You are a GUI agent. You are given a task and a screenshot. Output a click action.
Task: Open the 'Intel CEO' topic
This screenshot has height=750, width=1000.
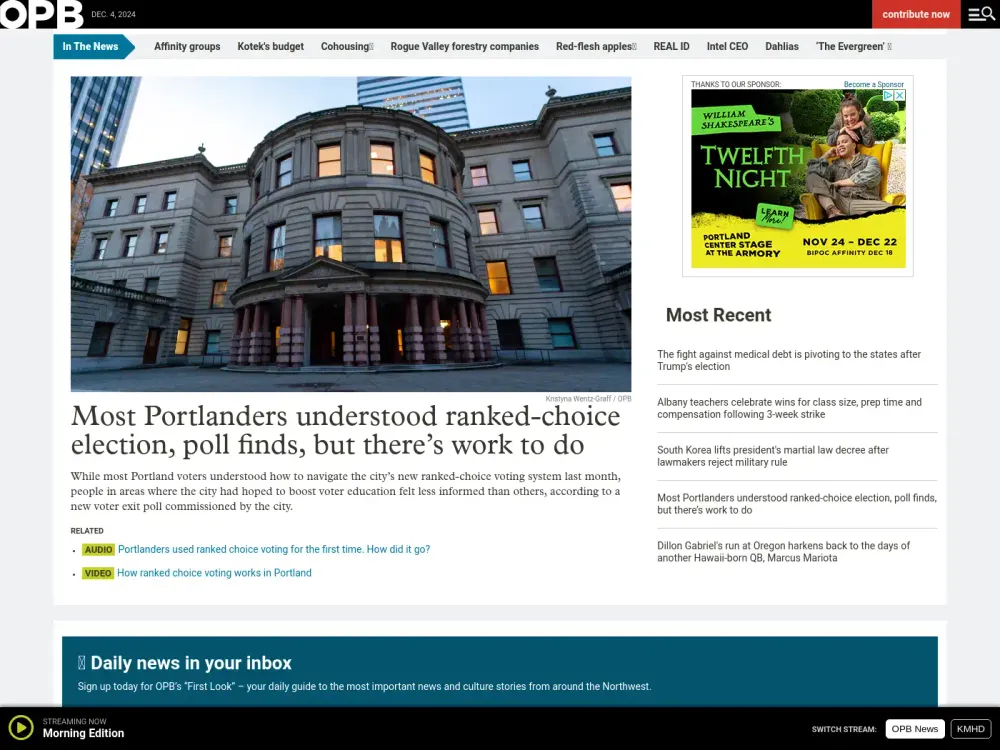click(727, 47)
